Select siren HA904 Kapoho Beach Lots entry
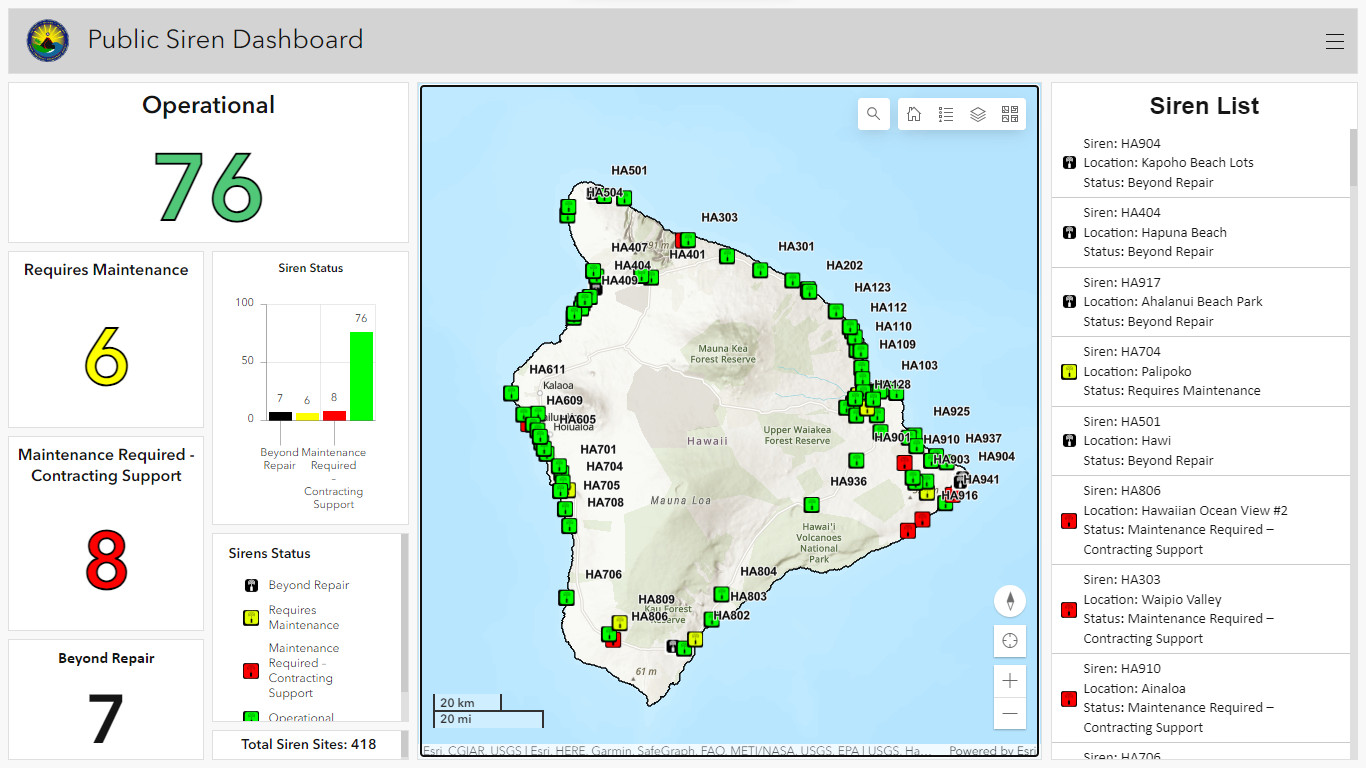The height and width of the screenshot is (768, 1366). [x=1200, y=163]
